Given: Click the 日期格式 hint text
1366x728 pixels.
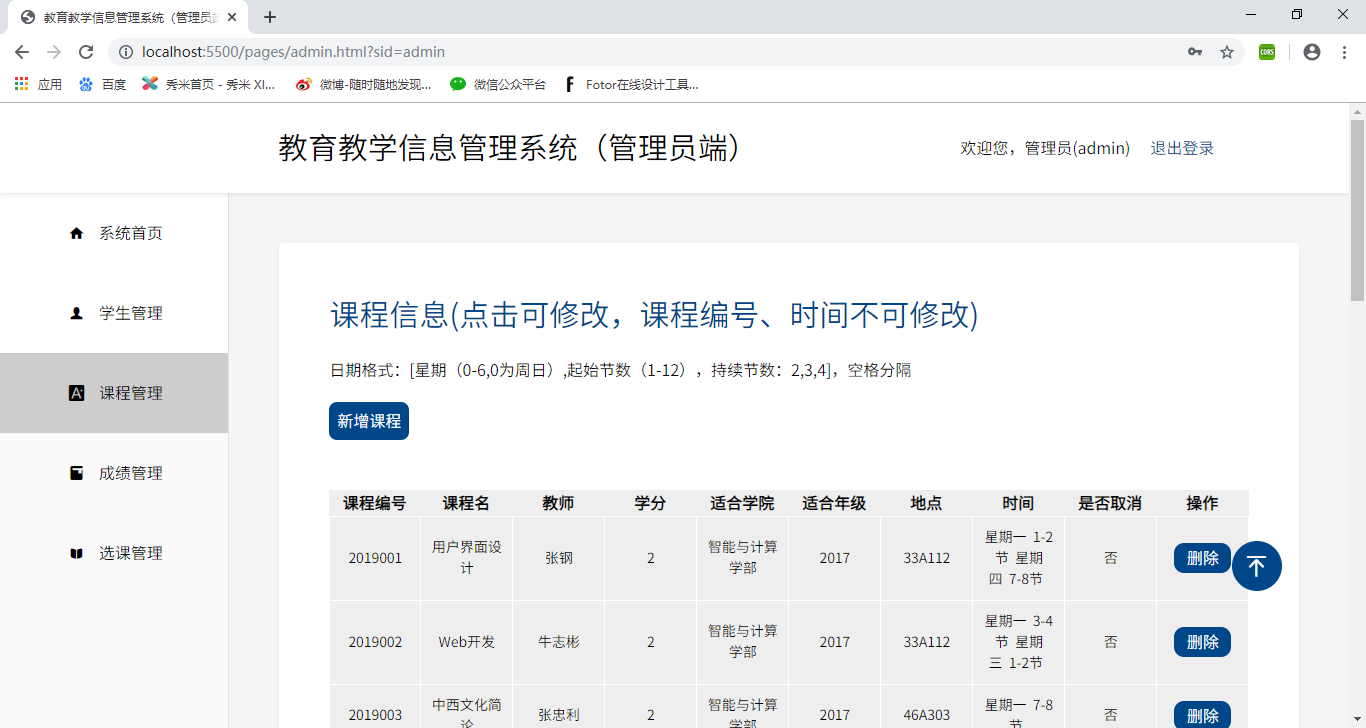Looking at the screenshot, I should click(620, 370).
